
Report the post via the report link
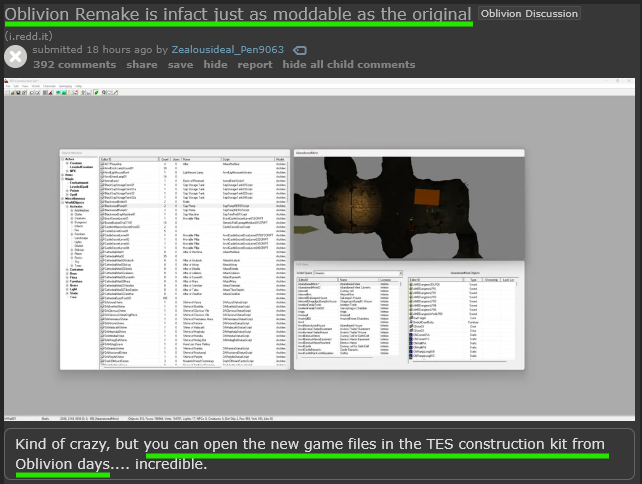tap(254, 65)
